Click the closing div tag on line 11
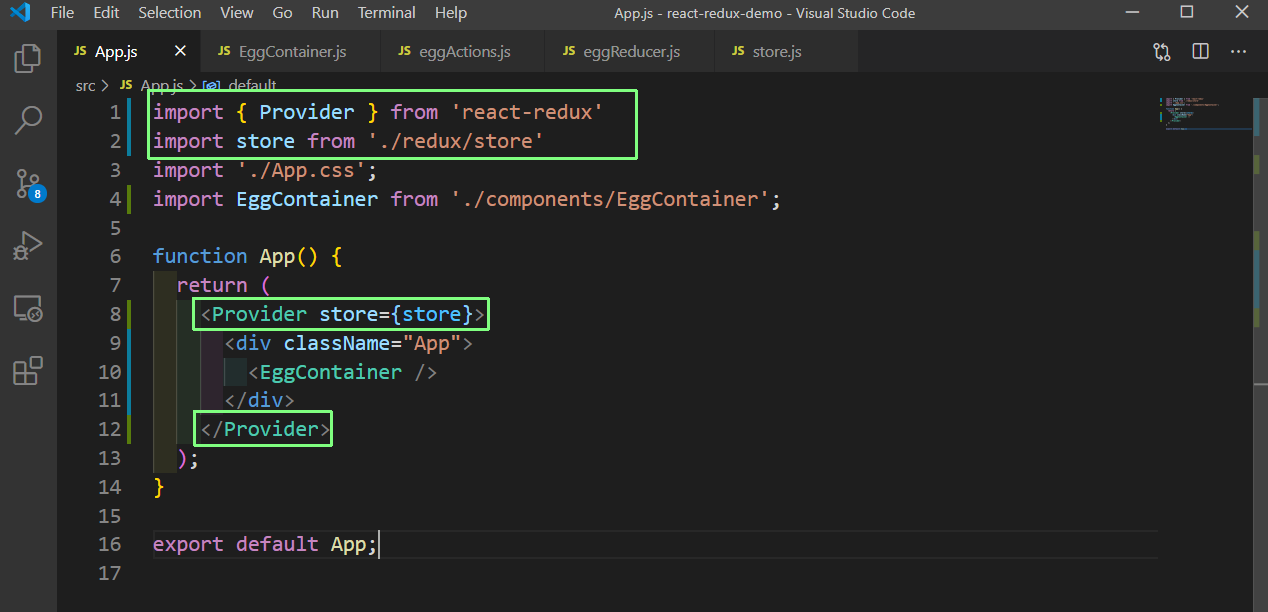 click(259, 400)
